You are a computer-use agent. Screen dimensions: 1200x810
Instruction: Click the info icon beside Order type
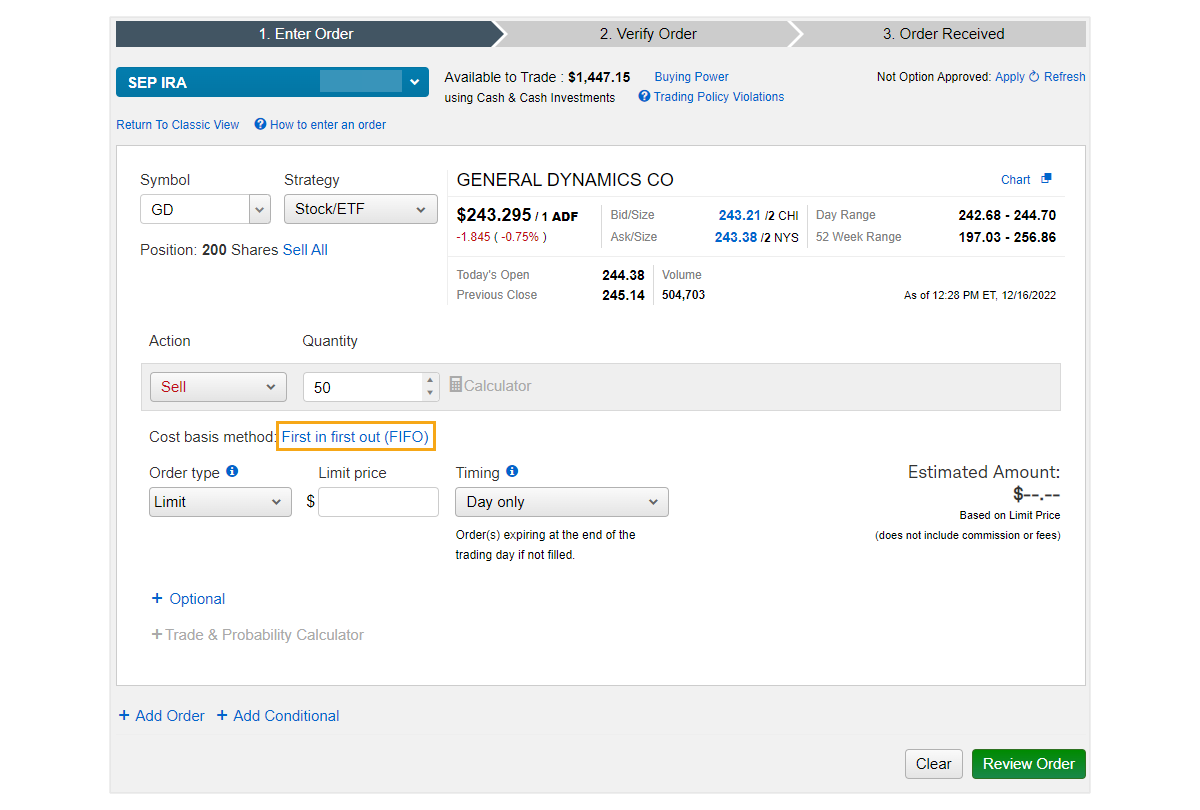pyautogui.click(x=232, y=472)
